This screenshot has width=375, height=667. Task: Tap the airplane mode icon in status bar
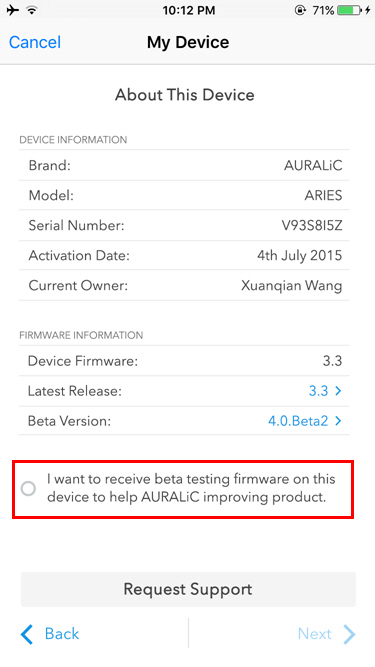coord(13,10)
